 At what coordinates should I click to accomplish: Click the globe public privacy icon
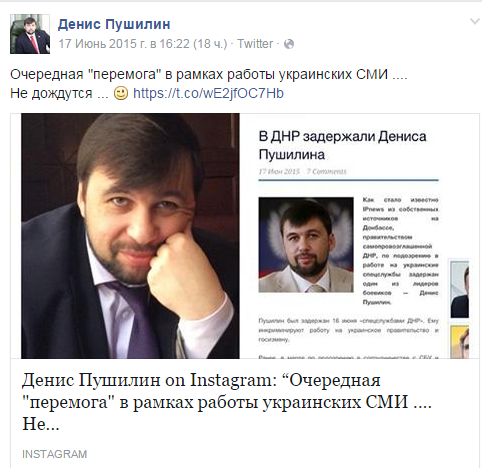[289, 44]
